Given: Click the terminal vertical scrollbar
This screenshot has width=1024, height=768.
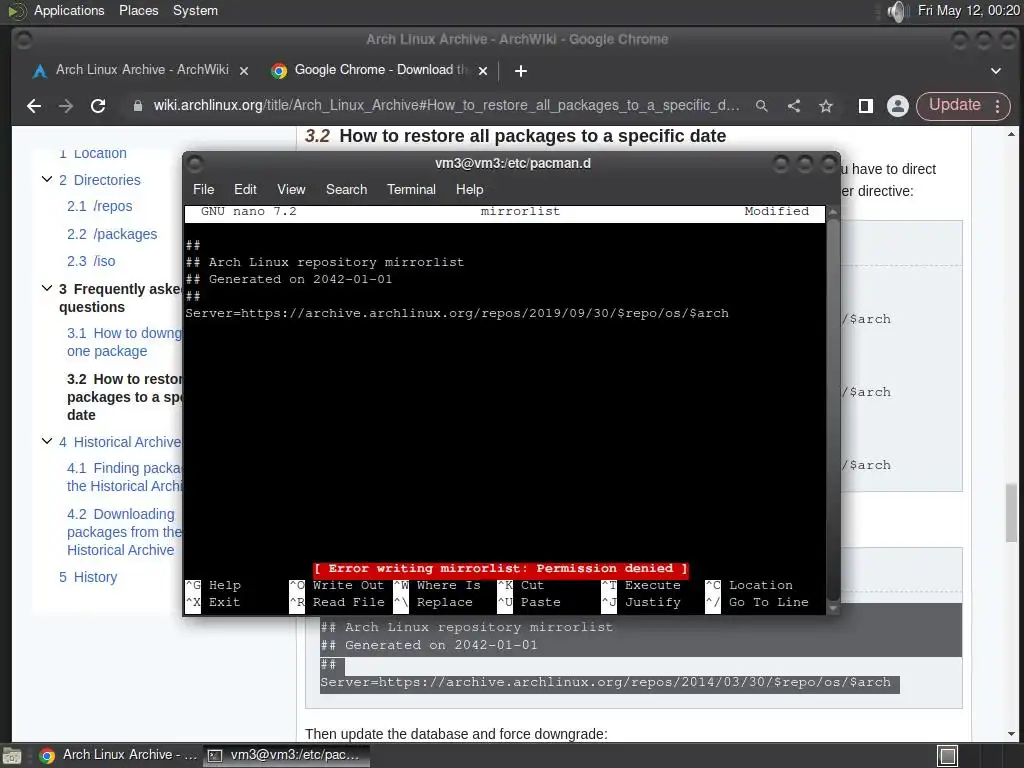Looking at the screenshot, I should (833, 410).
